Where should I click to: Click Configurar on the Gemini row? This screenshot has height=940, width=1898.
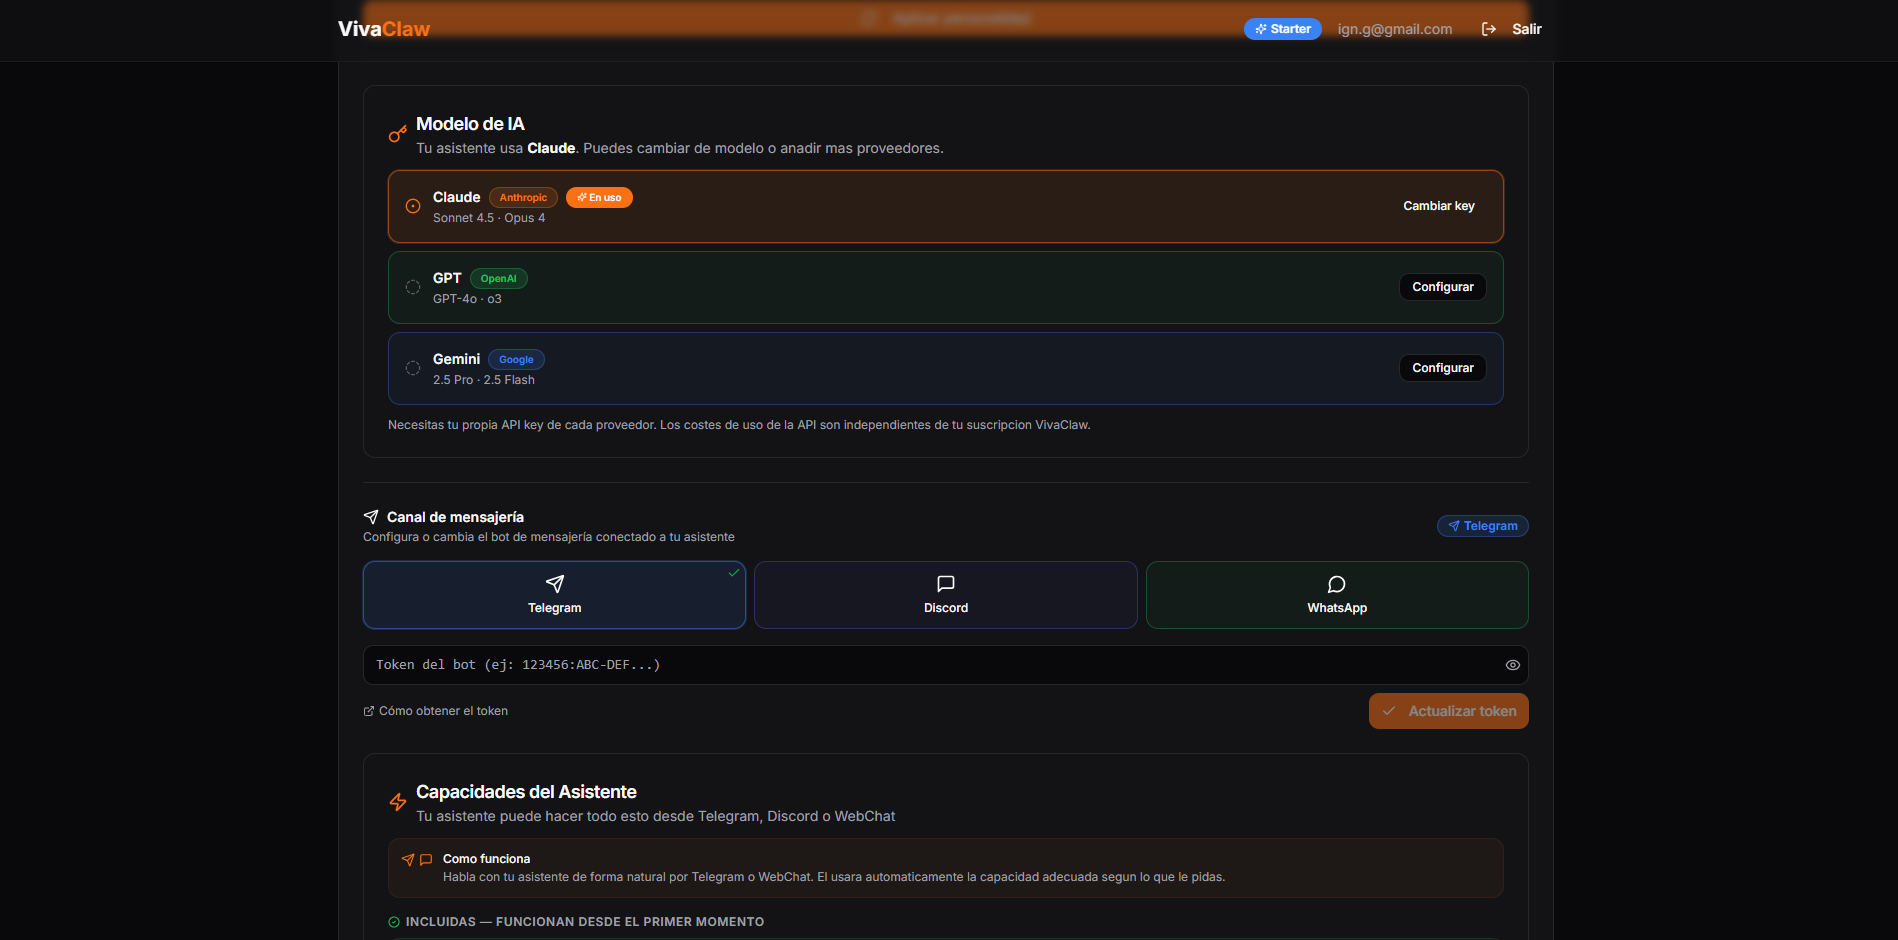tap(1442, 368)
